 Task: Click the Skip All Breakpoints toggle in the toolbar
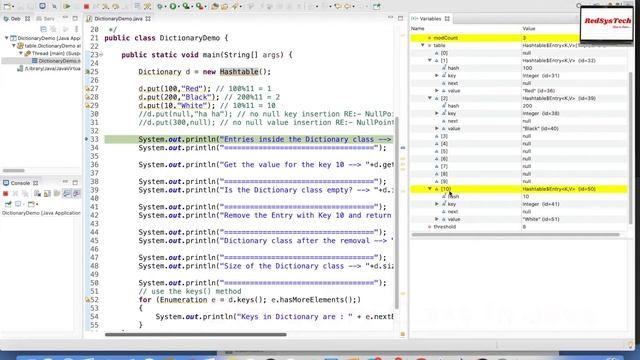tap(54, 6)
